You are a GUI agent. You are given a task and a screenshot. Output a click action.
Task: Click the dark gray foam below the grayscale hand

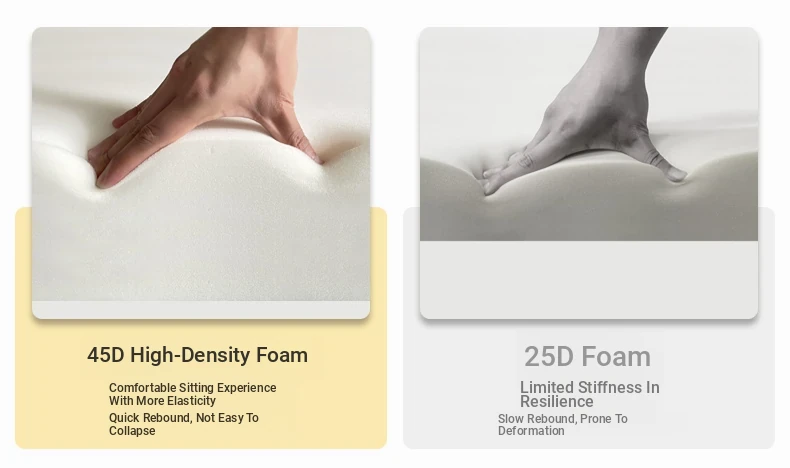589,217
